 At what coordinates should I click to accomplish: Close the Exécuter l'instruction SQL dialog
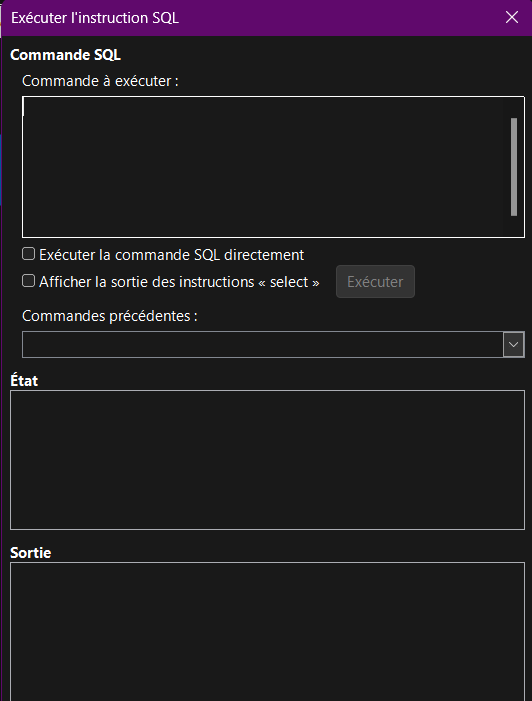coord(511,17)
